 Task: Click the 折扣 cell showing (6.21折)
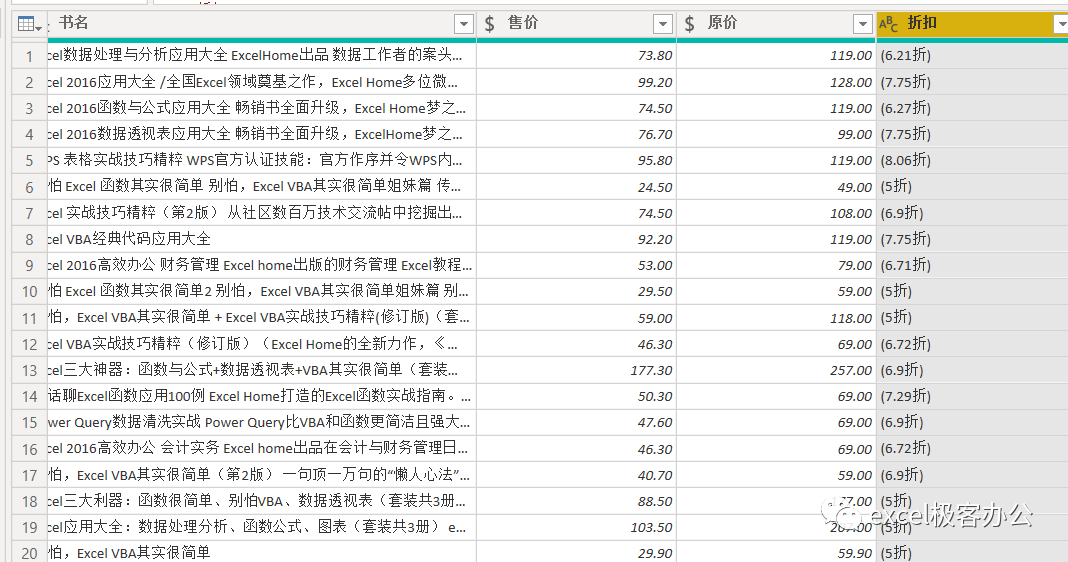pos(972,56)
